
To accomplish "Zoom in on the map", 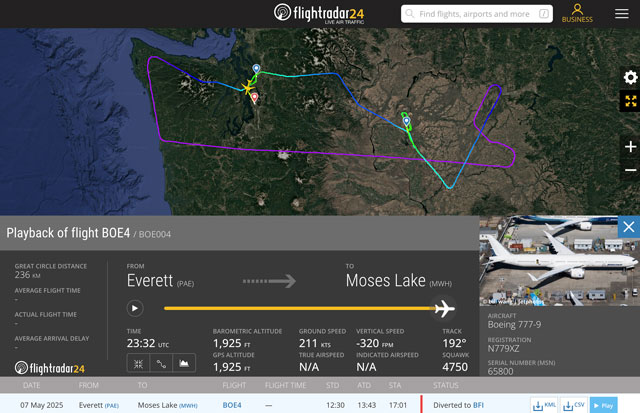I will tap(630, 147).
